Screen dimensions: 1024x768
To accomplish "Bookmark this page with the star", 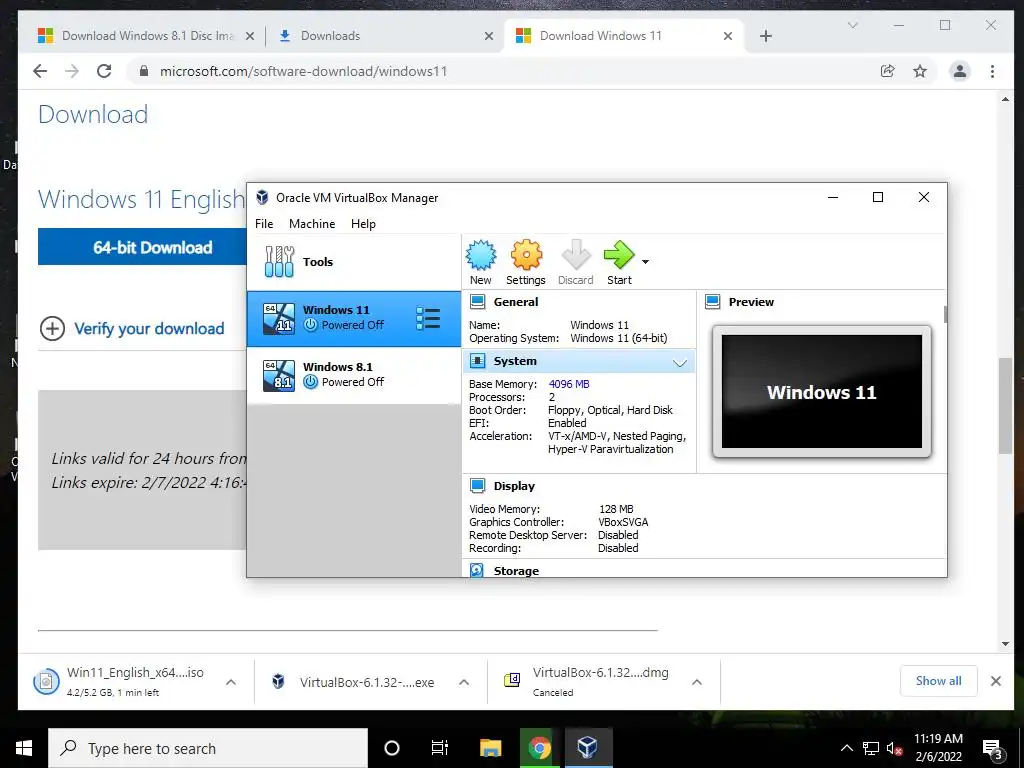I will 920,71.
